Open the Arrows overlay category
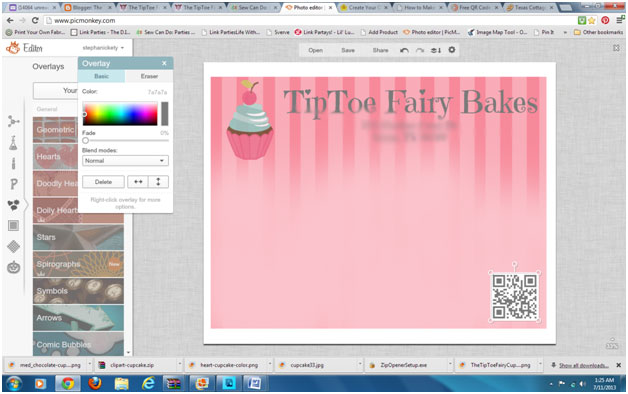 pyautogui.click(x=78, y=318)
